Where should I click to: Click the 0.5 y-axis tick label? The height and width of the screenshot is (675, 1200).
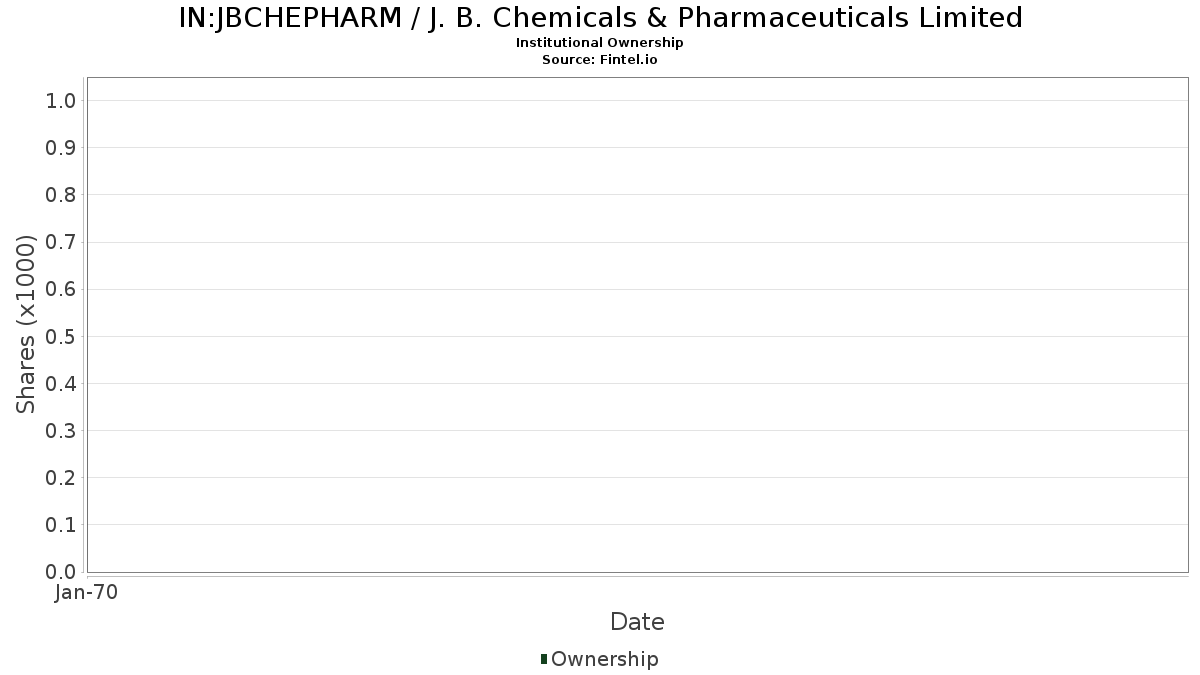[x=61, y=336]
